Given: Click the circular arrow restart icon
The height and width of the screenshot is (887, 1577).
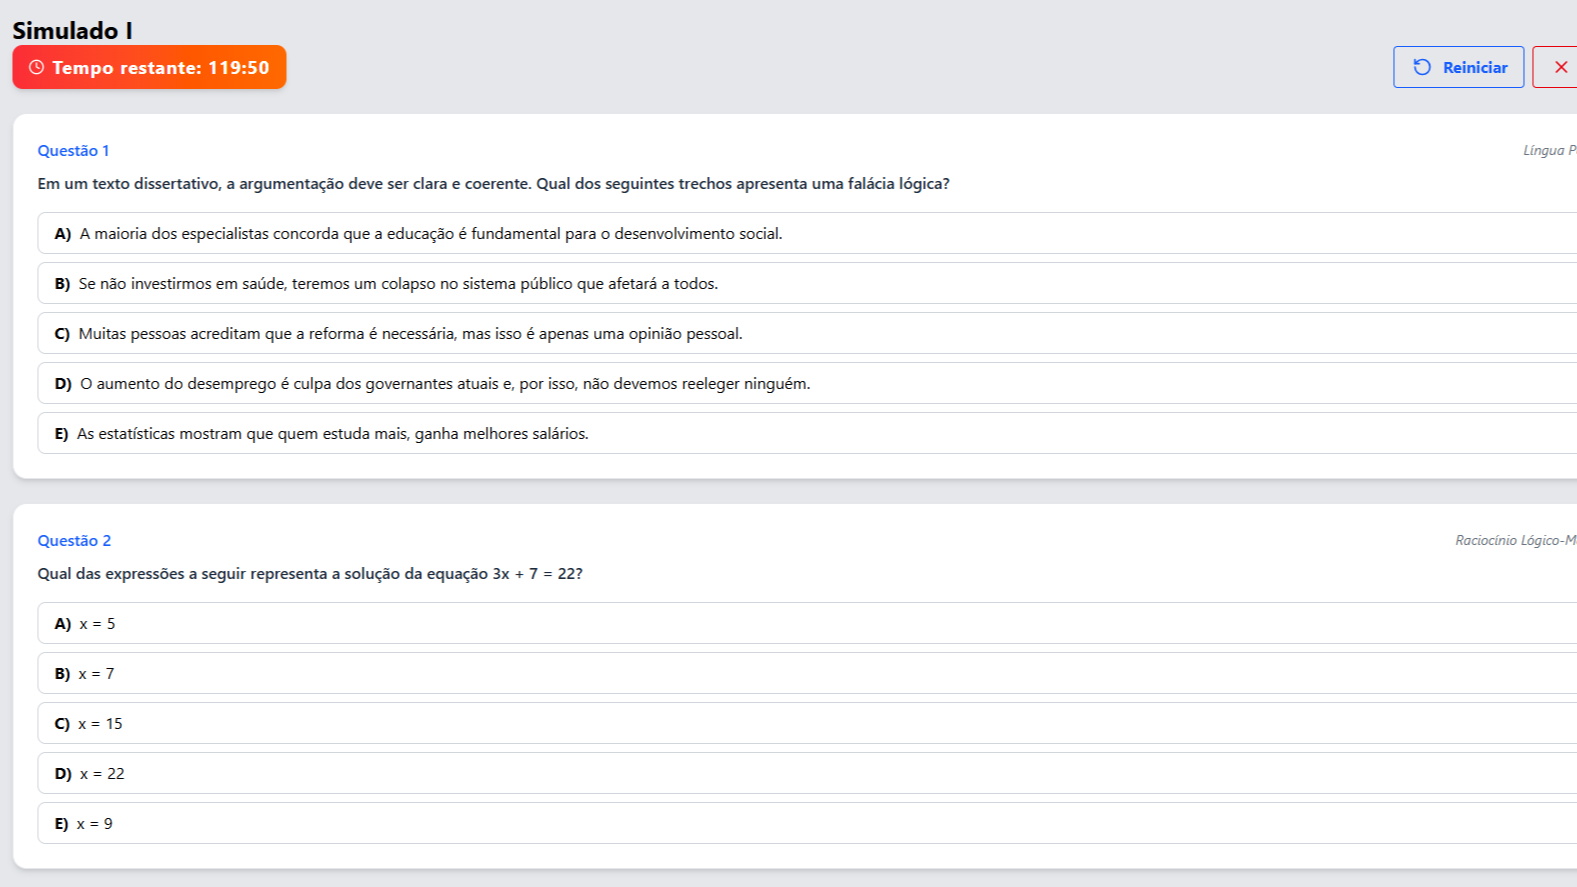Looking at the screenshot, I should pyautogui.click(x=1421, y=67).
